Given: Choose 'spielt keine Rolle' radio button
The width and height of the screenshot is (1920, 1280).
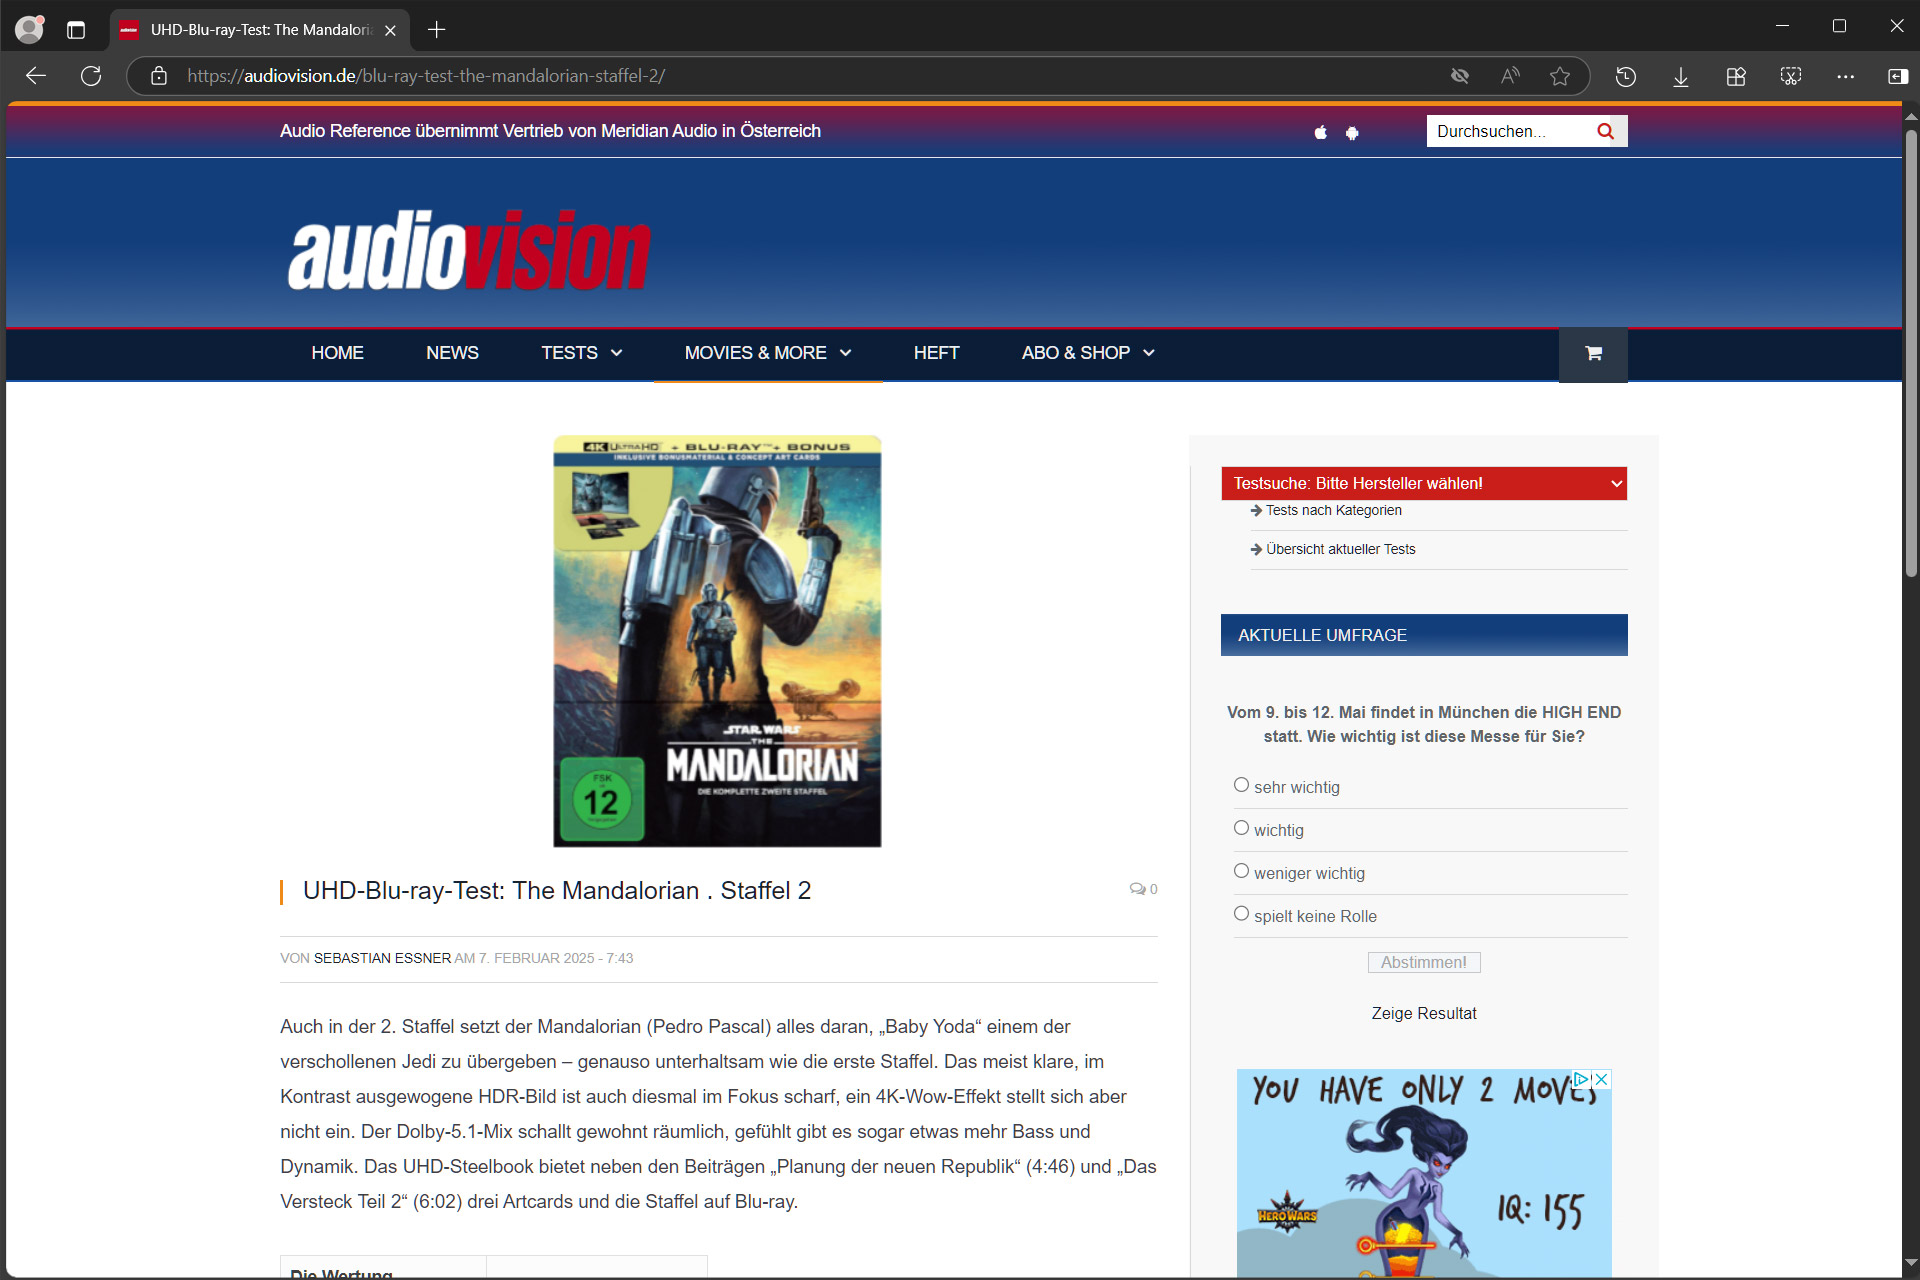Looking at the screenshot, I should pos(1241,914).
